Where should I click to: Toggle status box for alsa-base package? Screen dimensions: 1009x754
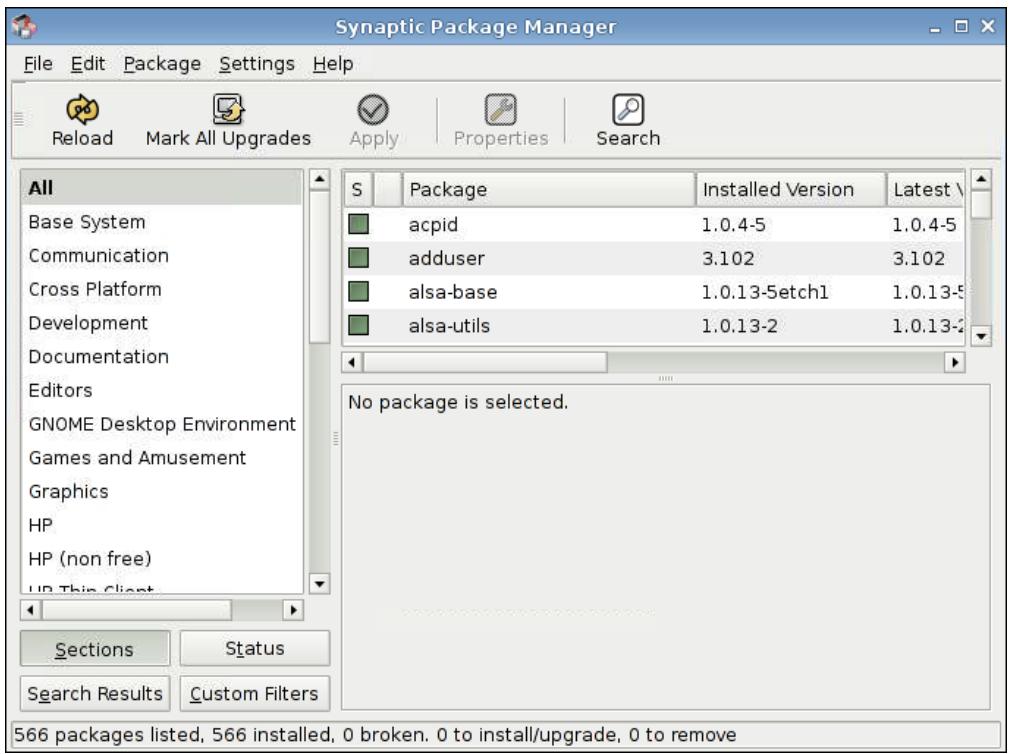point(358,291)
